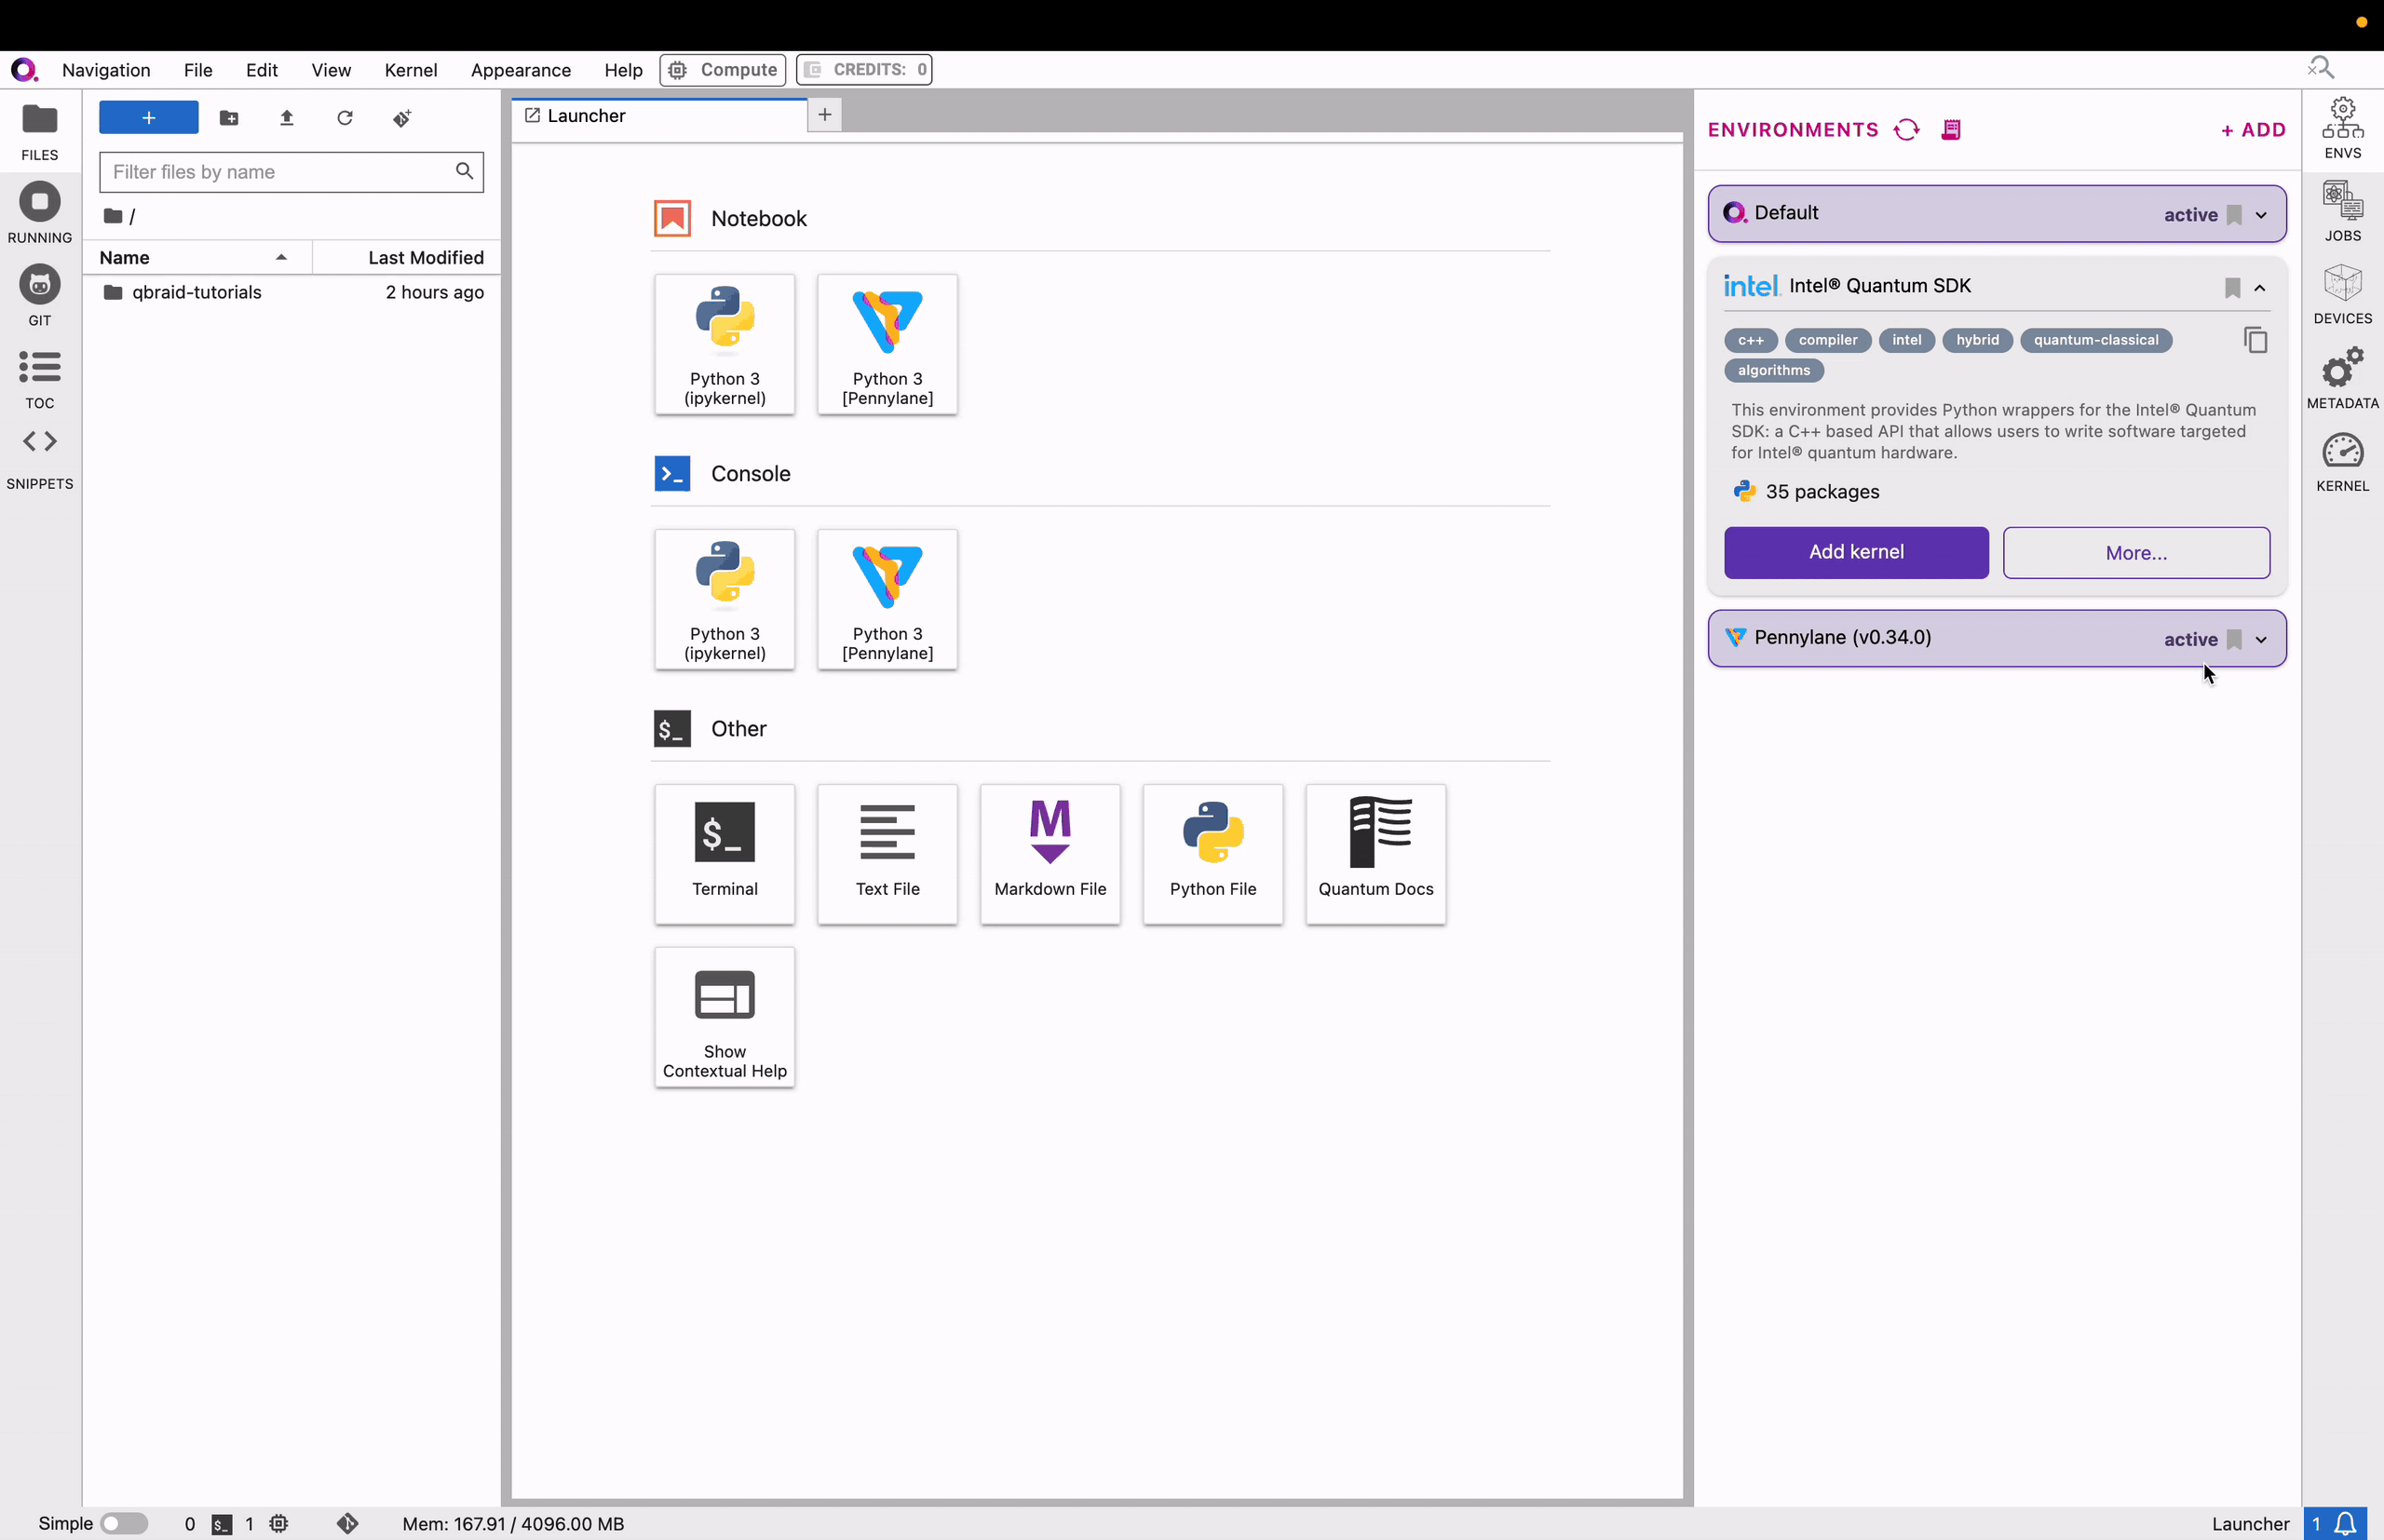This screenshot has width=2384, height=1540.
Task: Open the Appearance menu
Action: tap(520, 70)
